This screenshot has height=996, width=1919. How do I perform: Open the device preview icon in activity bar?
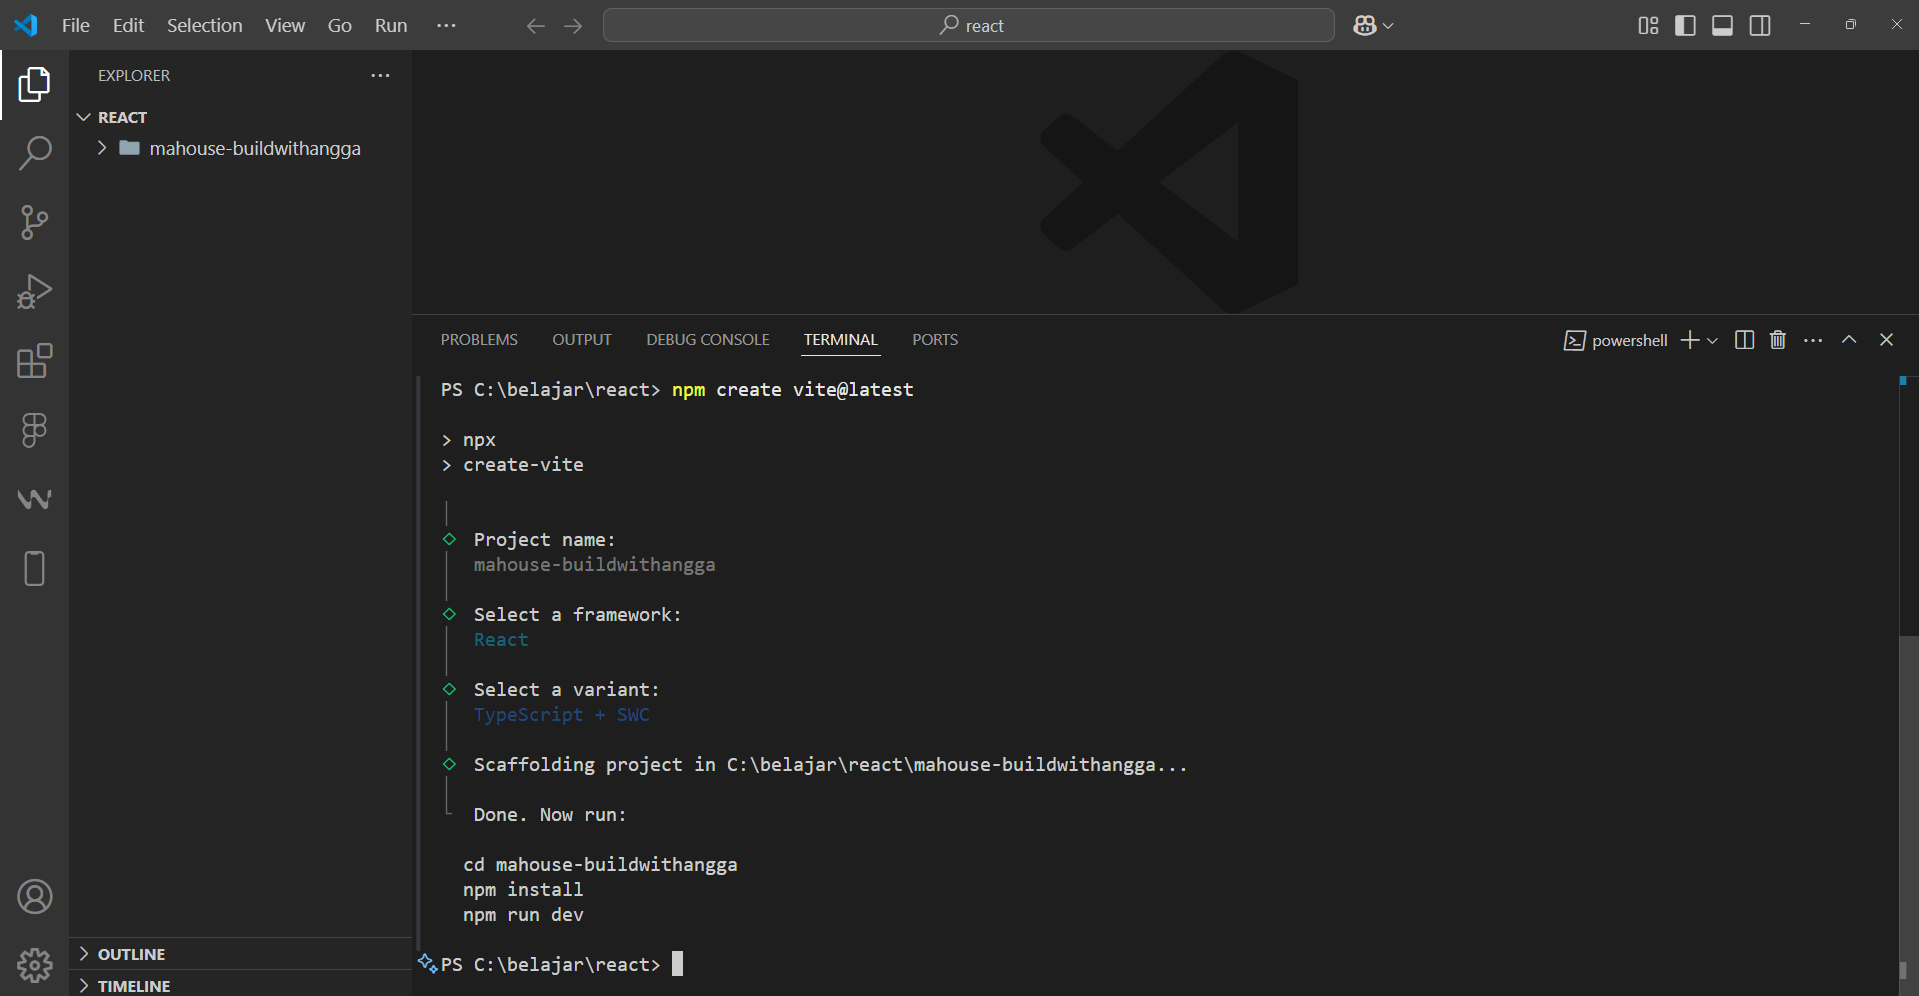[34, 568]
